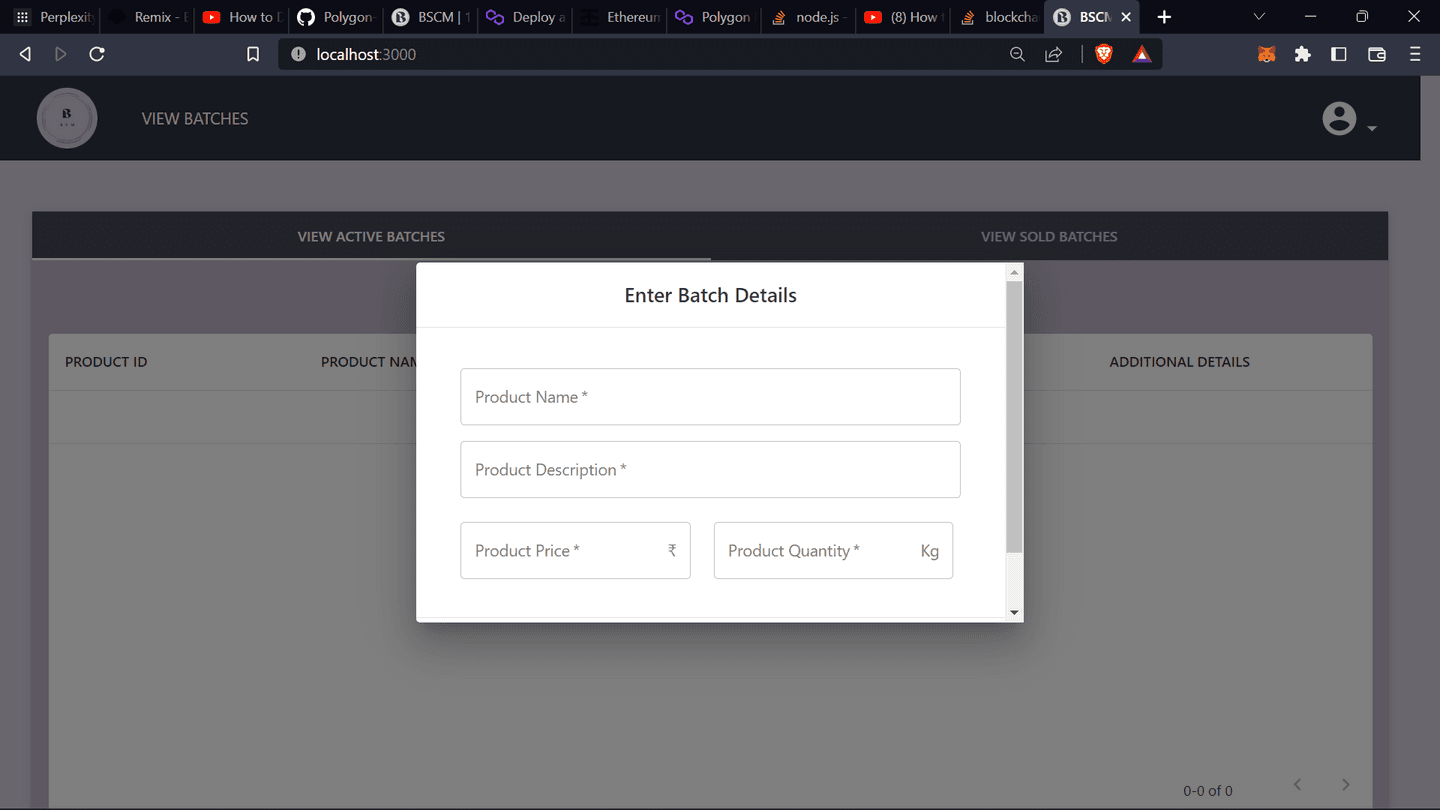The width and height of the screenshot is (1440, 810).
Task: Switch to the Deploy a browser tab
Action: (526, 17)
